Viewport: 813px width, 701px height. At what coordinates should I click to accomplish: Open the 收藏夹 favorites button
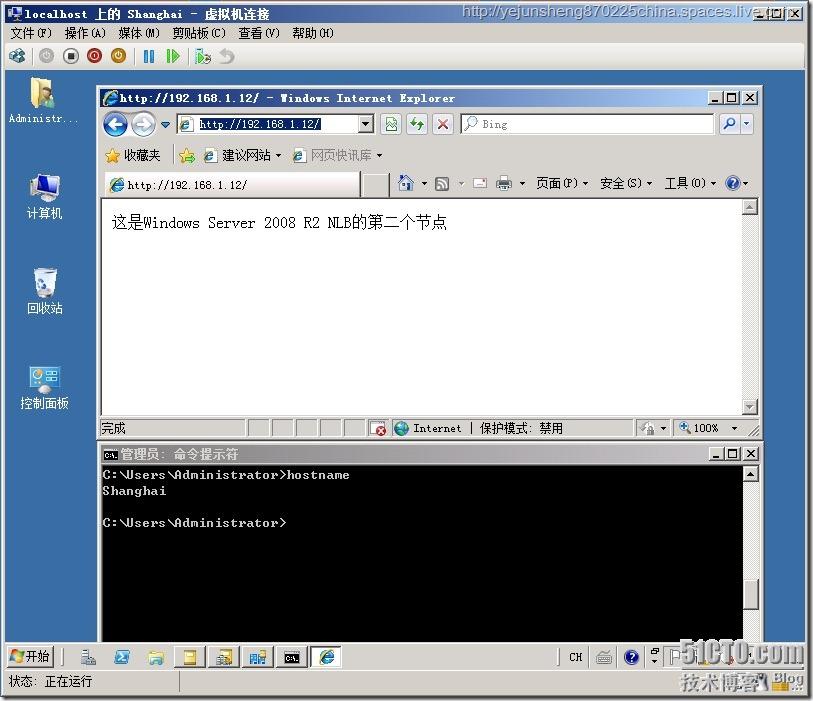(133, 155)
